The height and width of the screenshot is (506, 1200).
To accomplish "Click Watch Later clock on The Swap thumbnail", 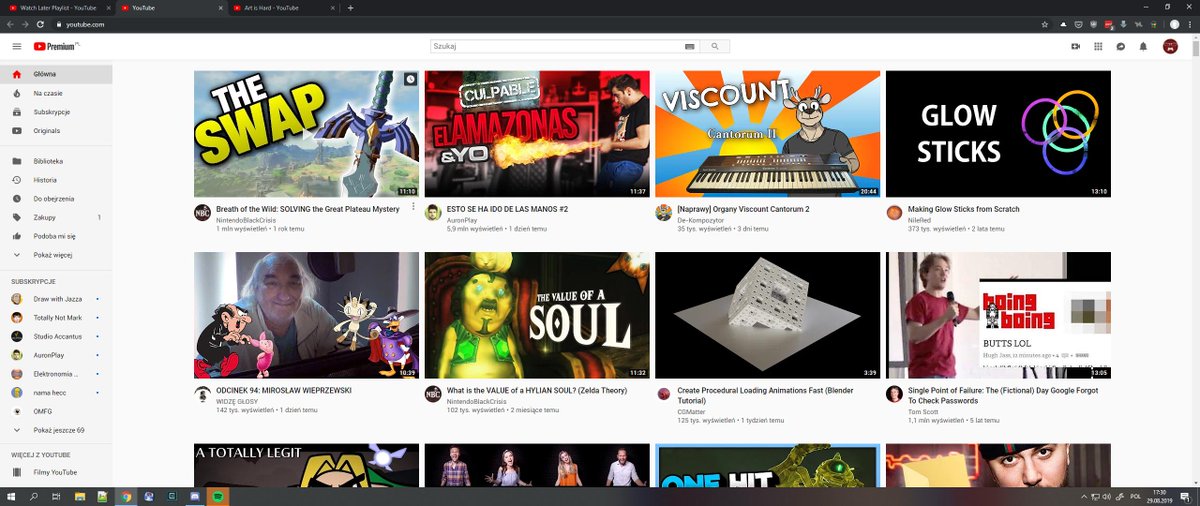I will [x=410, y=79].
